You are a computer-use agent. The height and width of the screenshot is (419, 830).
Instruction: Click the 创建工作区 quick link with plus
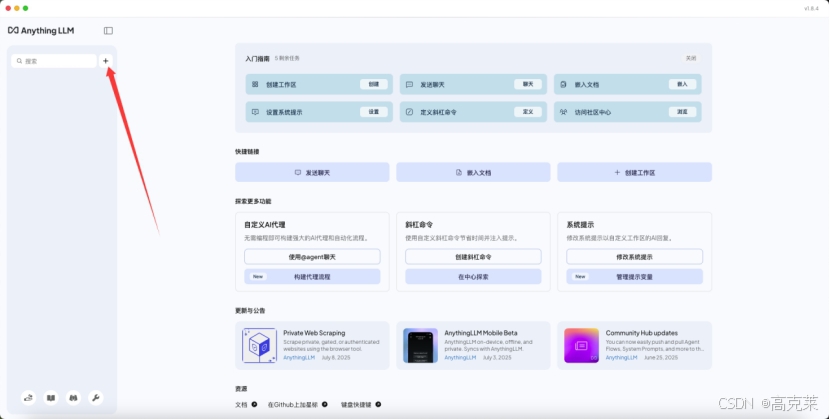634,172
